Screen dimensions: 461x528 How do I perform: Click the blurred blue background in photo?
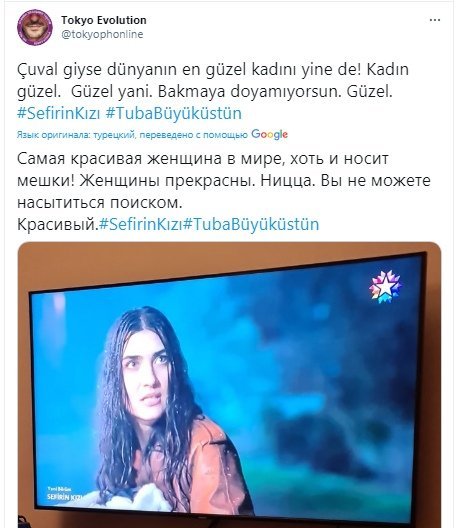point(320,370)
